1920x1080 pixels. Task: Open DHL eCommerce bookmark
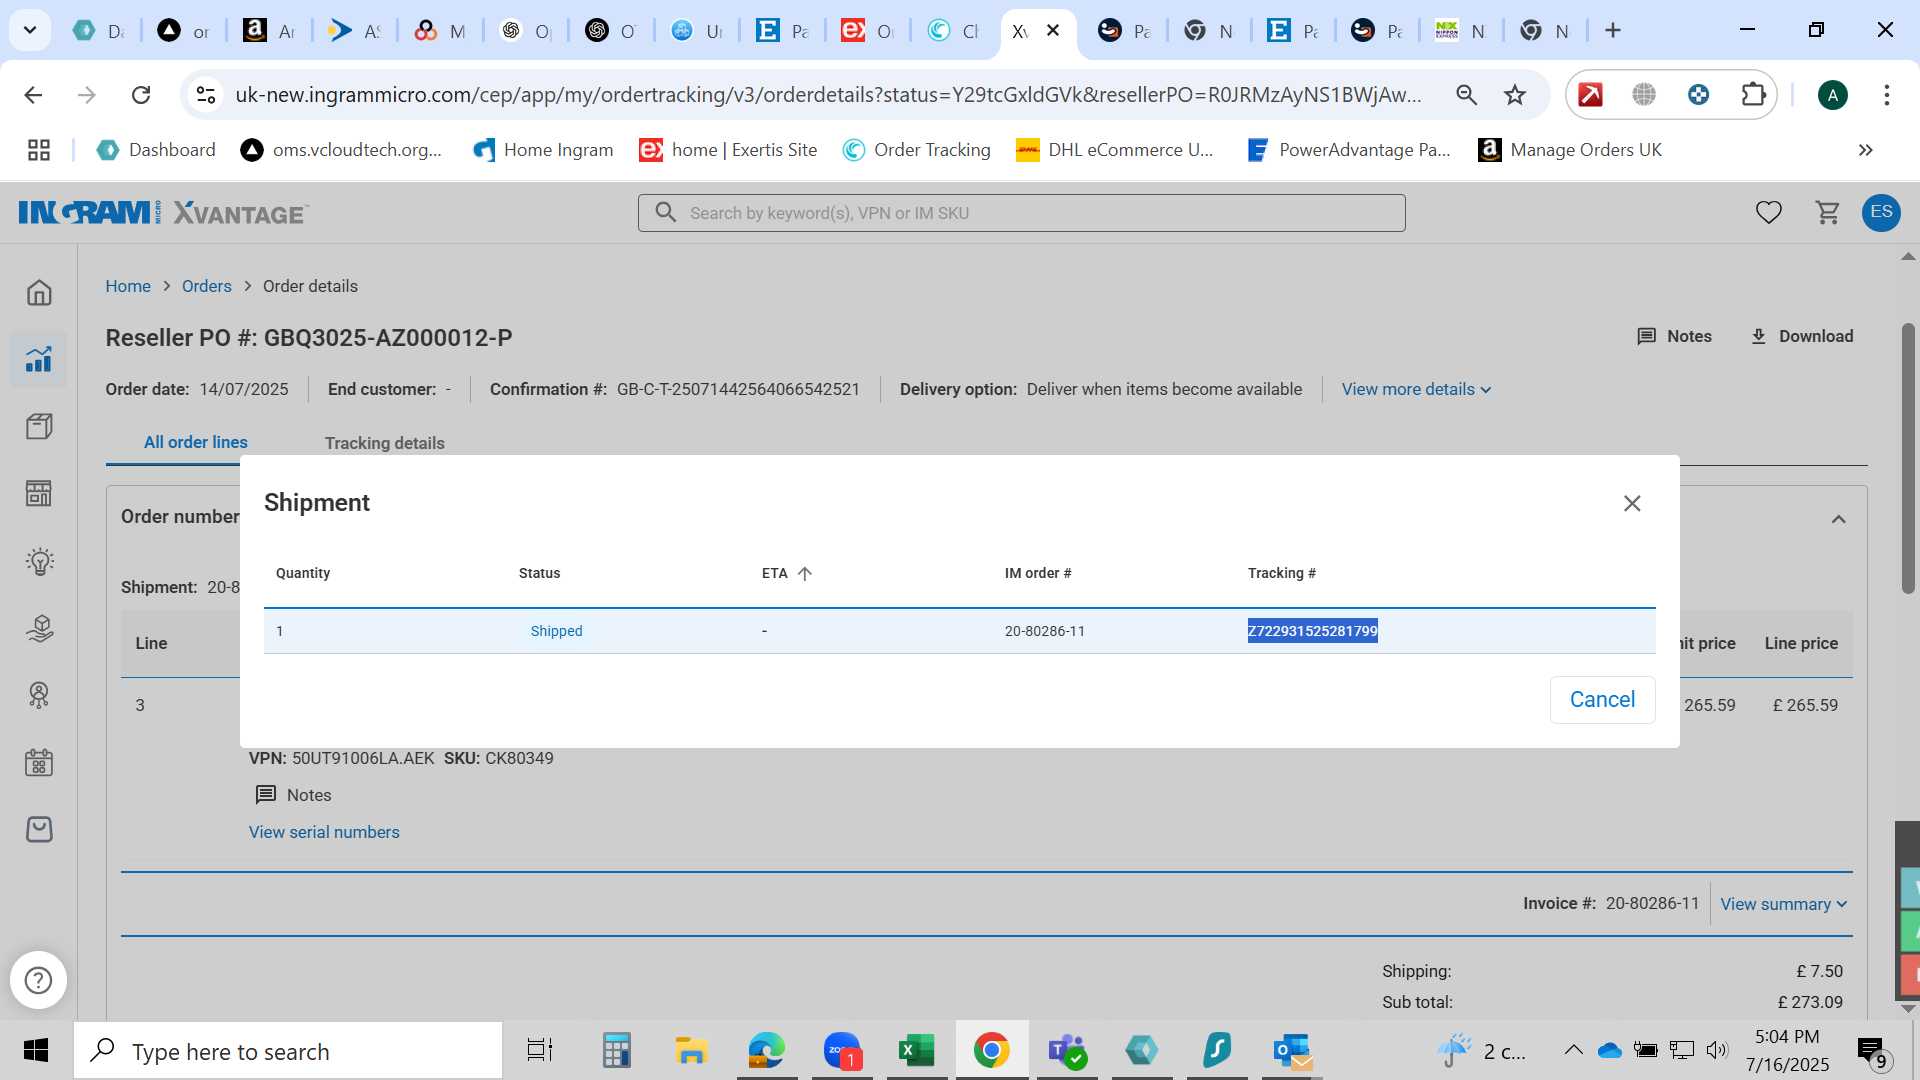coord(1114,150)
